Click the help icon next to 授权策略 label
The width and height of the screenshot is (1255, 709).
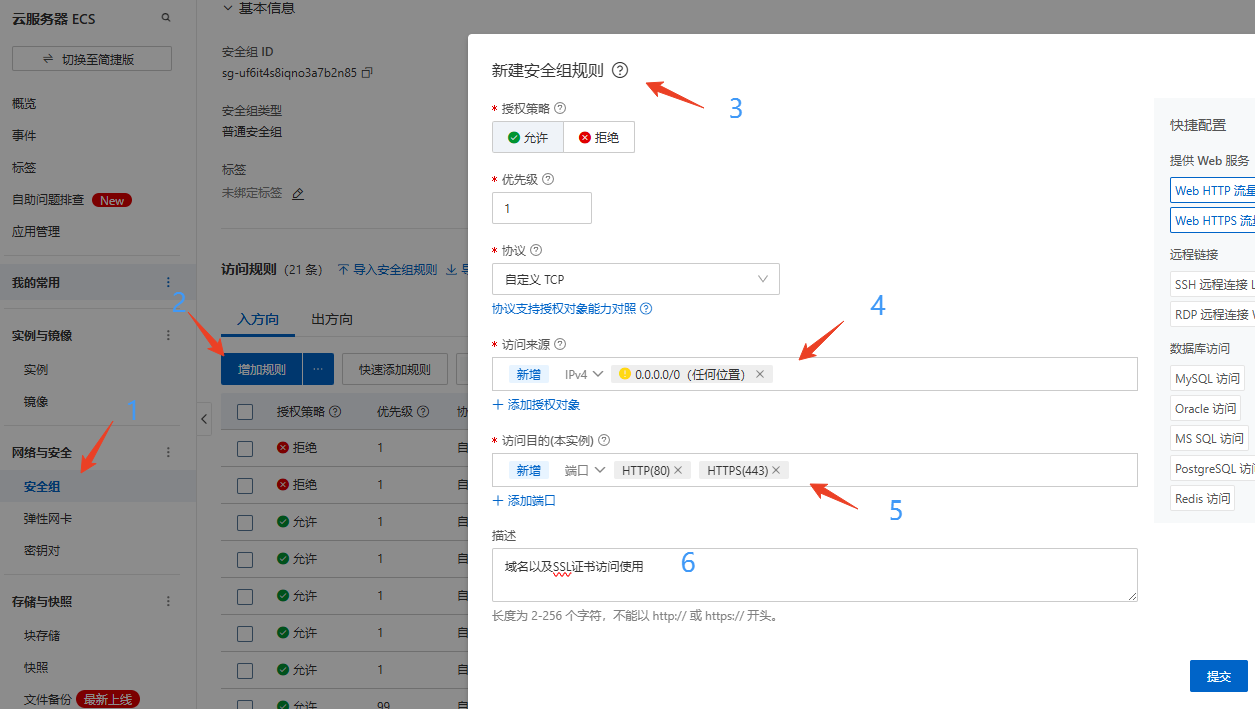(560, 107)
